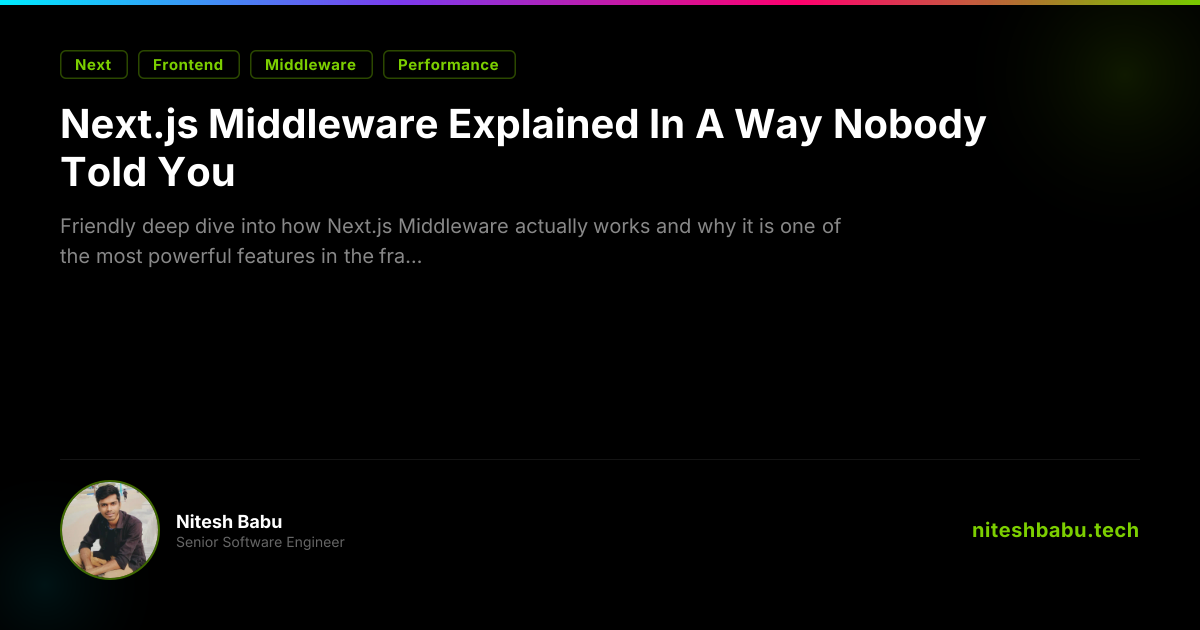
Task: Click the word Nobody in the title
Action: click(x=910, y=125)
